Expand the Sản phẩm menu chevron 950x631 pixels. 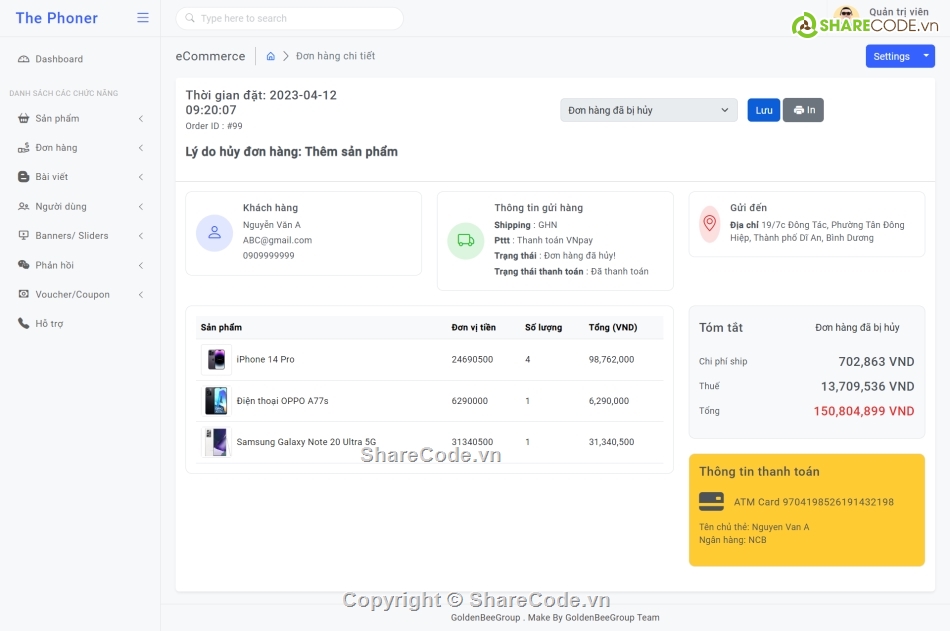click(141, 118)
